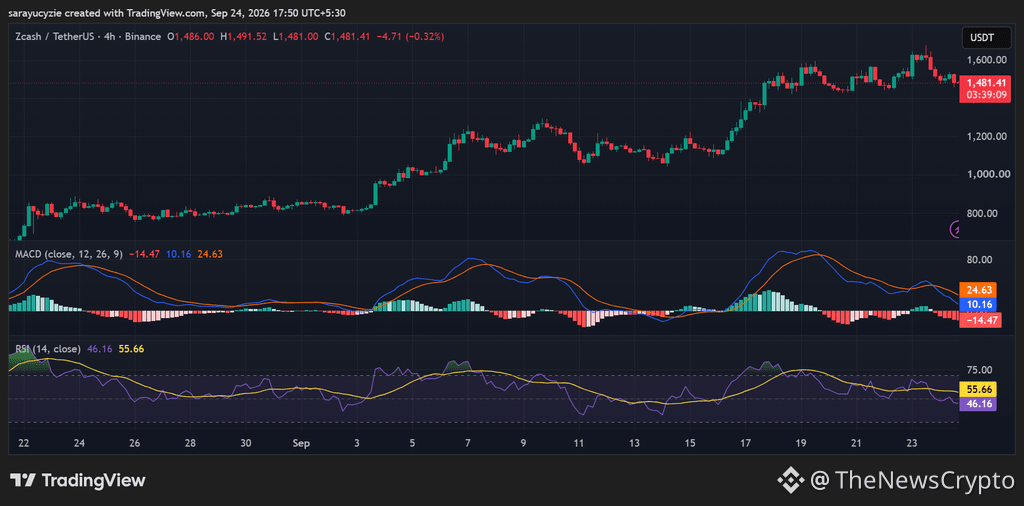Click the 75.00 RSI scale level
Viewport: 1024px width, 506px height.
pos(980,369)
